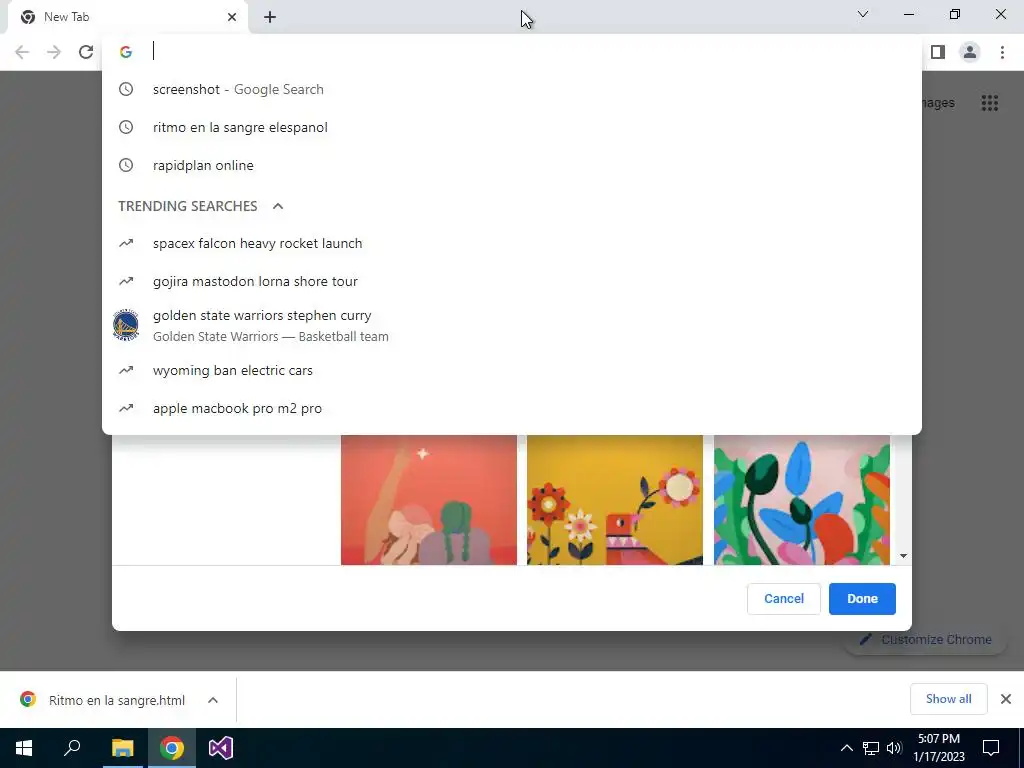Open Chrome three-dot menu

coord(1002,52)
